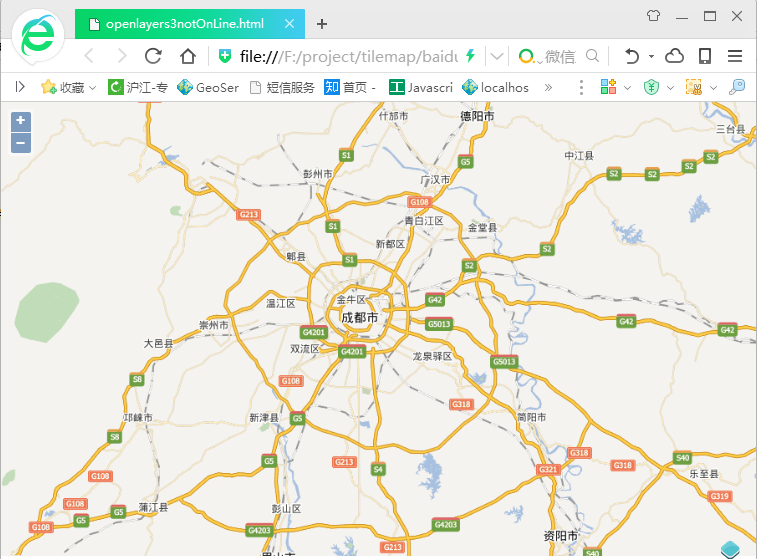The image size is (757, 559).
Task: Reload the page with the refresh icon
Action: (x=153, y=56)
